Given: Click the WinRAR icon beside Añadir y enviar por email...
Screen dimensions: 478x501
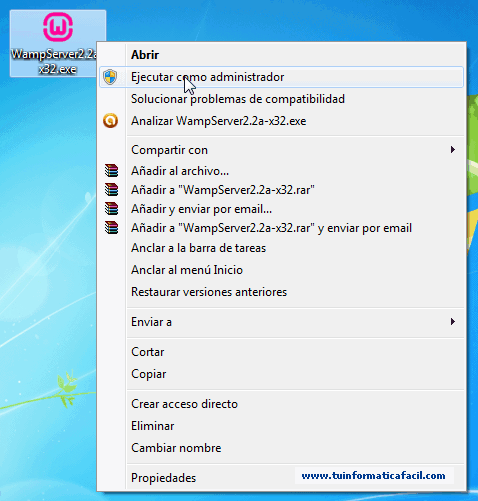Looking at the screenshot, I should (111, 208).
